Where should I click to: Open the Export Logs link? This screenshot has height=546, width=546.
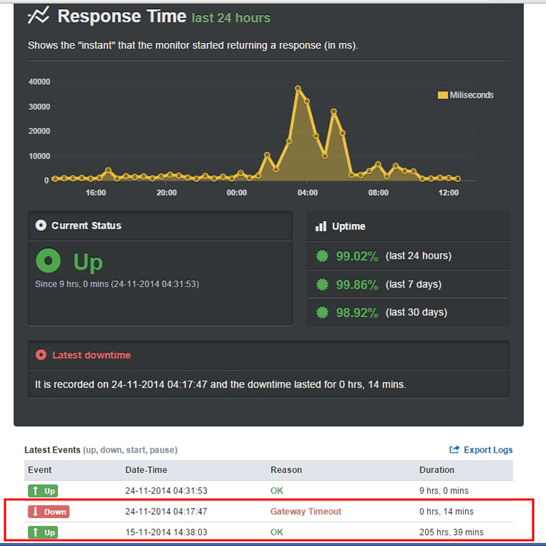[488, 450]
